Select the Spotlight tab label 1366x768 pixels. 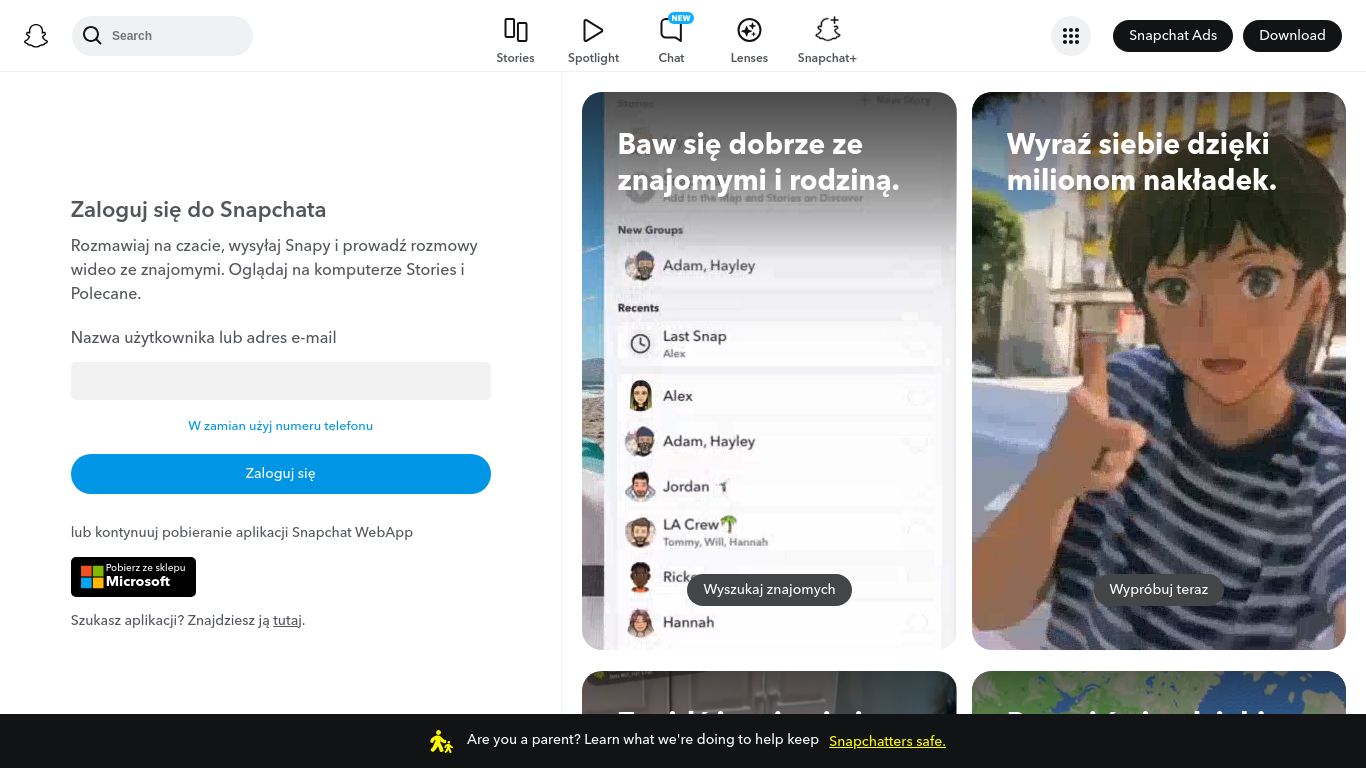click(x=593, y=58)
